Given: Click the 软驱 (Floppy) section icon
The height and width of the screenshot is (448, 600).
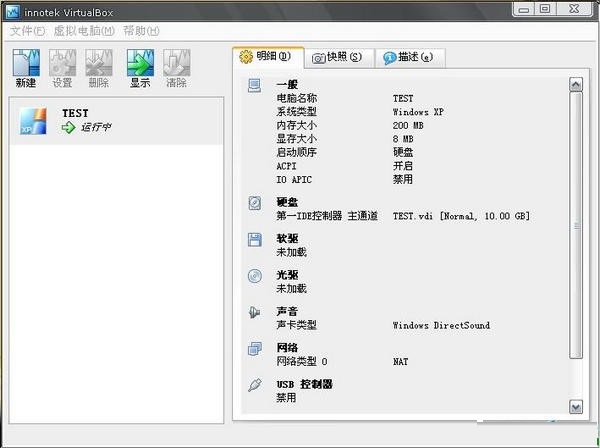Looking at the screenshot, I should click(254, 239).
